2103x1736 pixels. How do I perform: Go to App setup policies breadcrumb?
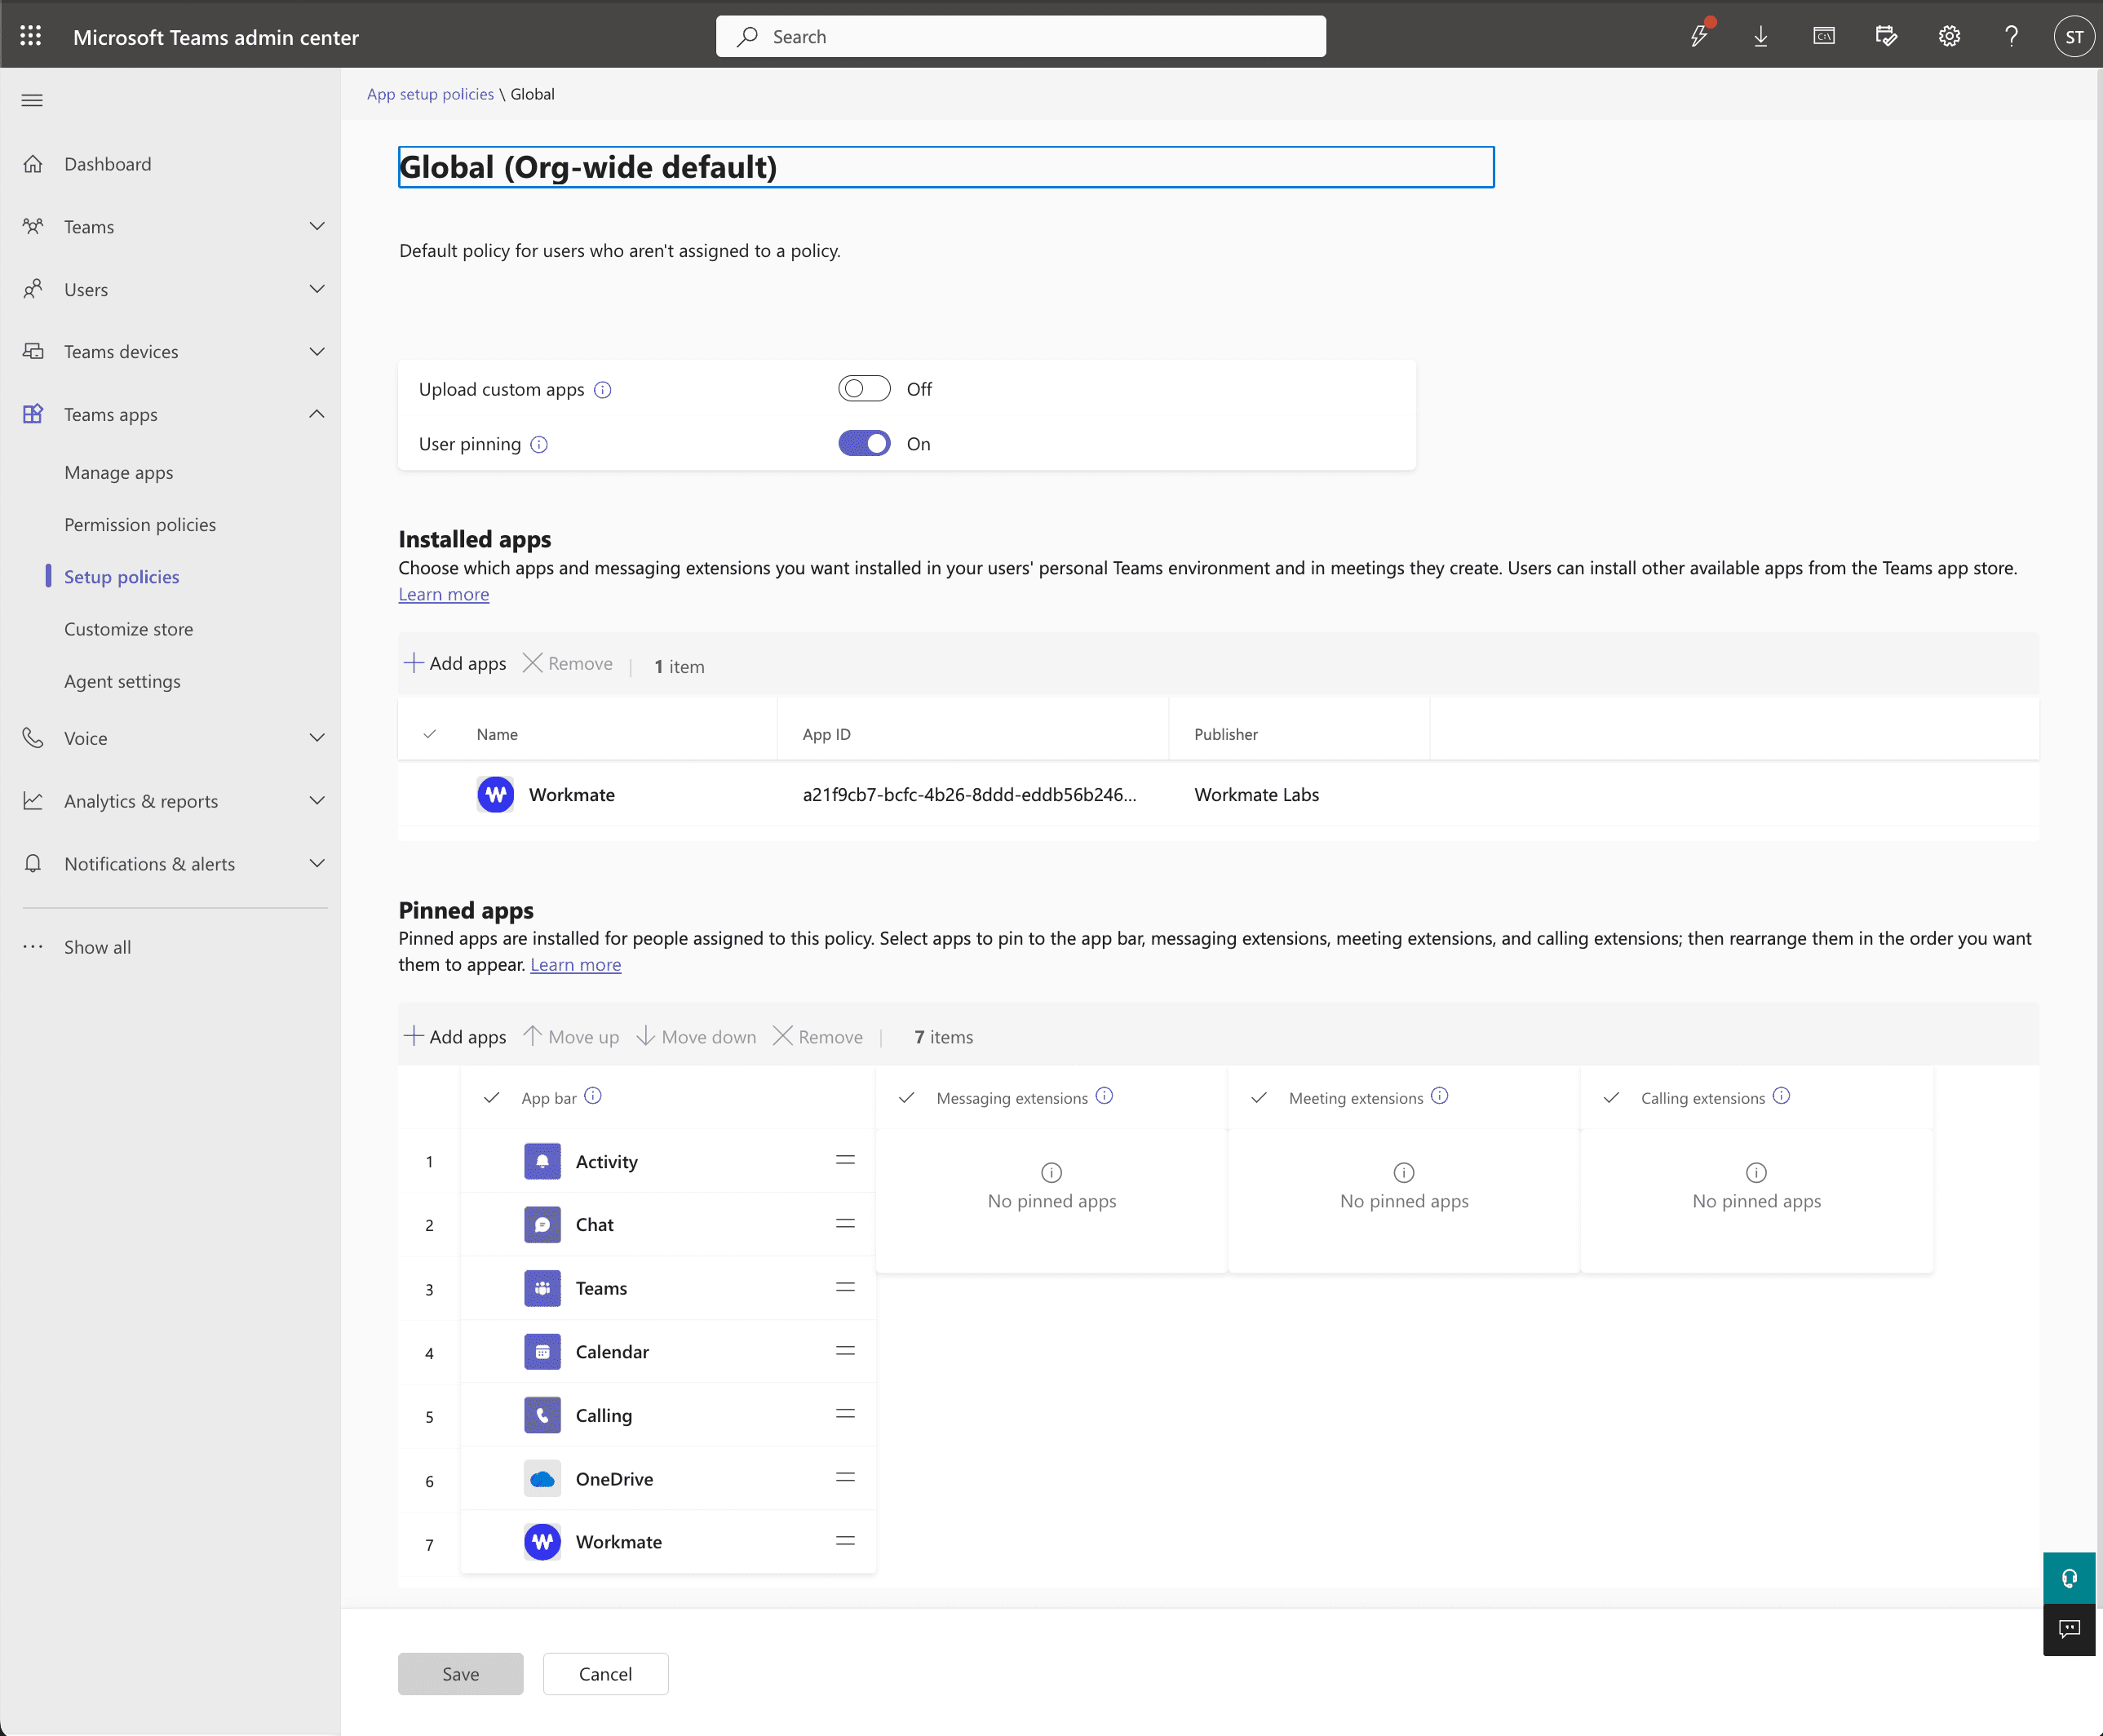[x=430, y=94]
